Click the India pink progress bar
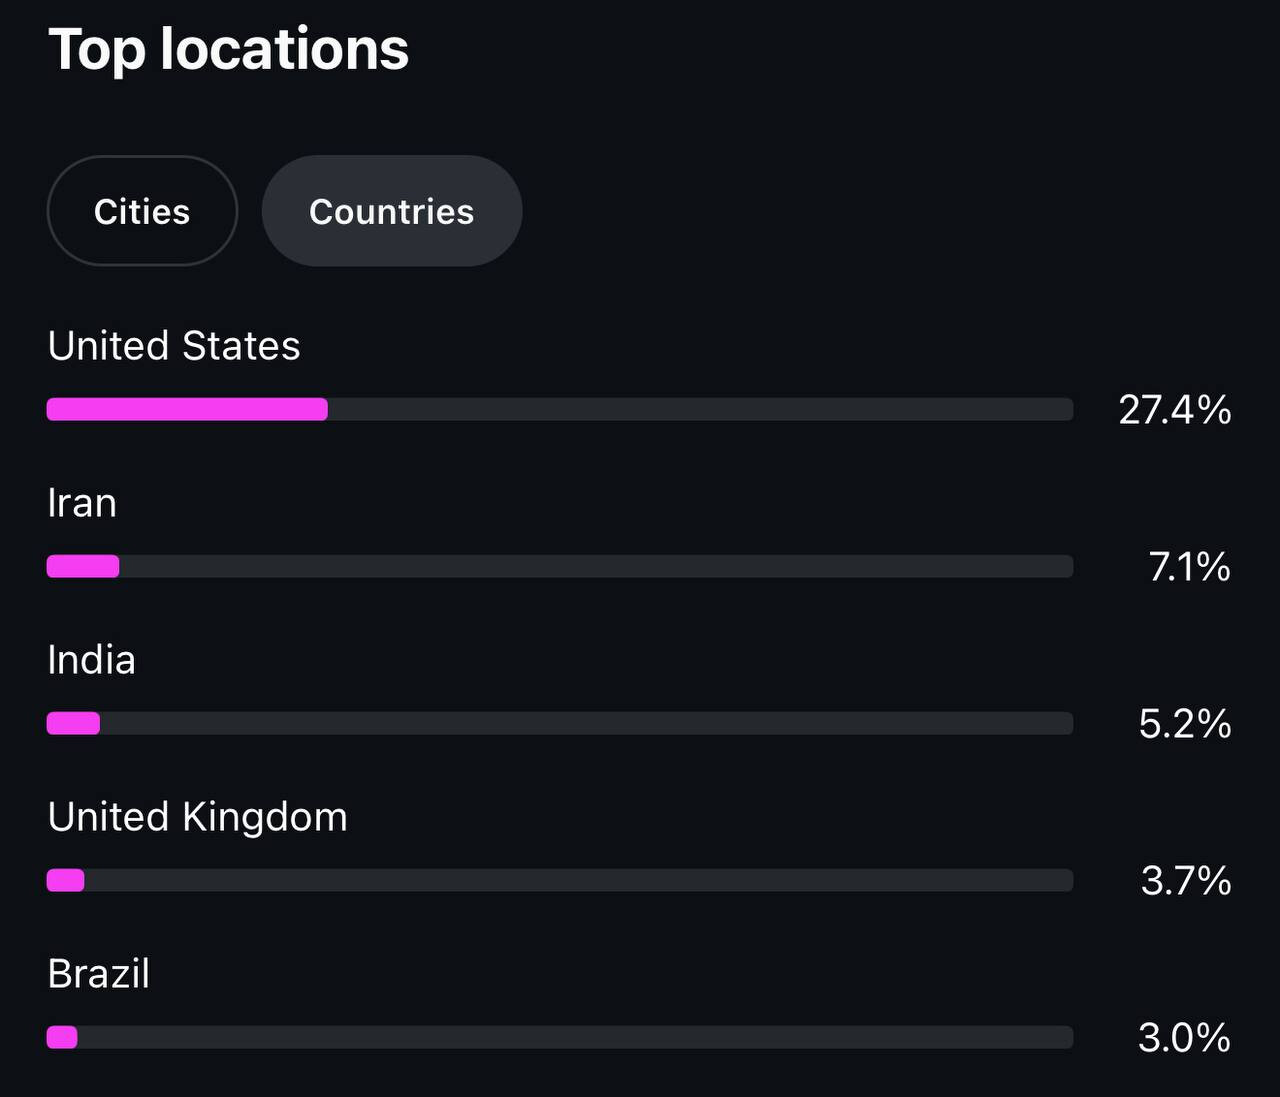1280x1097 pixels. 73,723
